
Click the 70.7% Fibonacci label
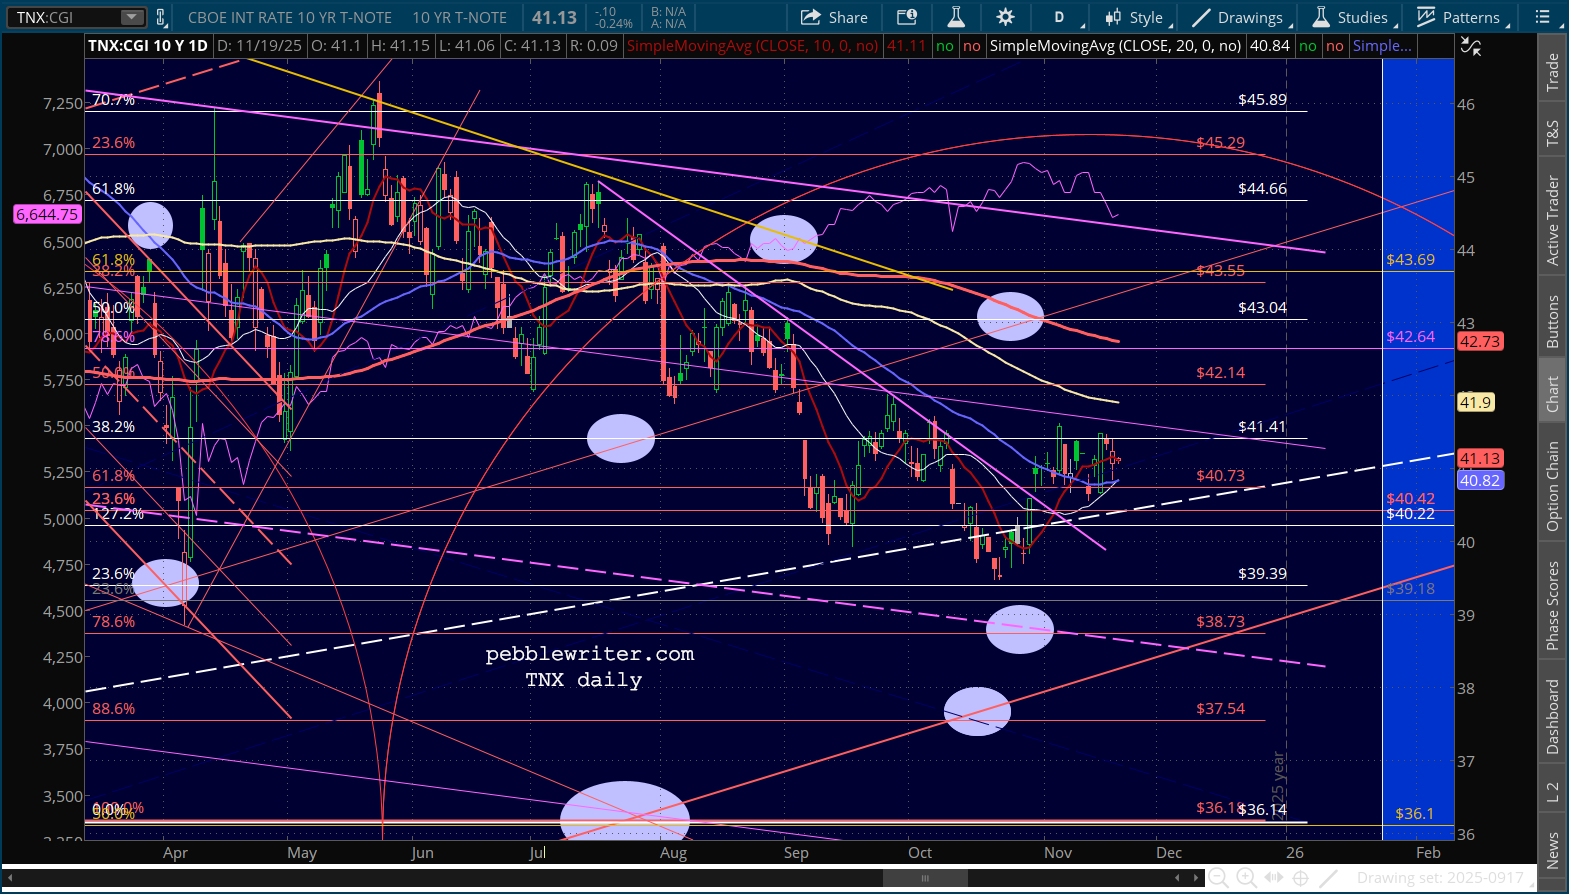113,100
